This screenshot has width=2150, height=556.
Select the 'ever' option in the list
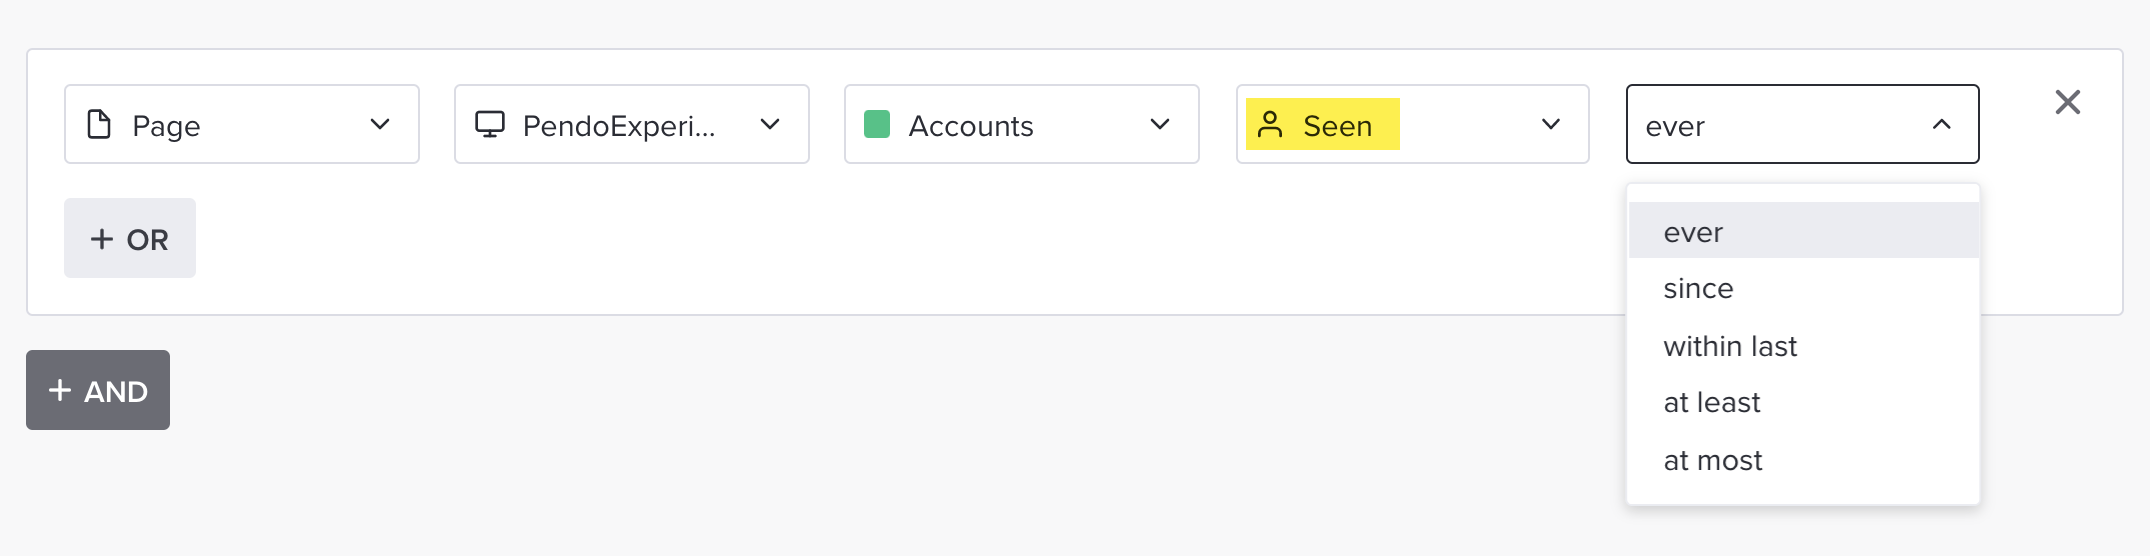(1804, 231)
